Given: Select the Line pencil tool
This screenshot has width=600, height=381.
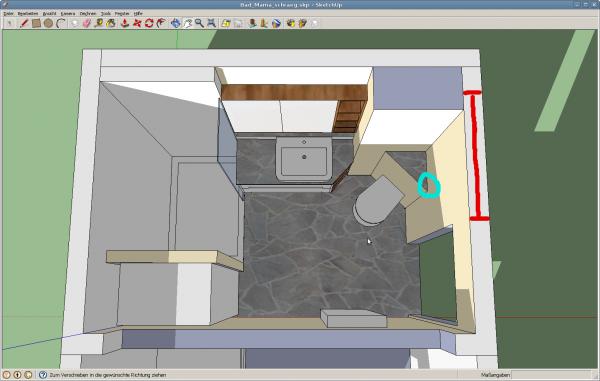Looking at the screenshot, I should tap(24, 23).
